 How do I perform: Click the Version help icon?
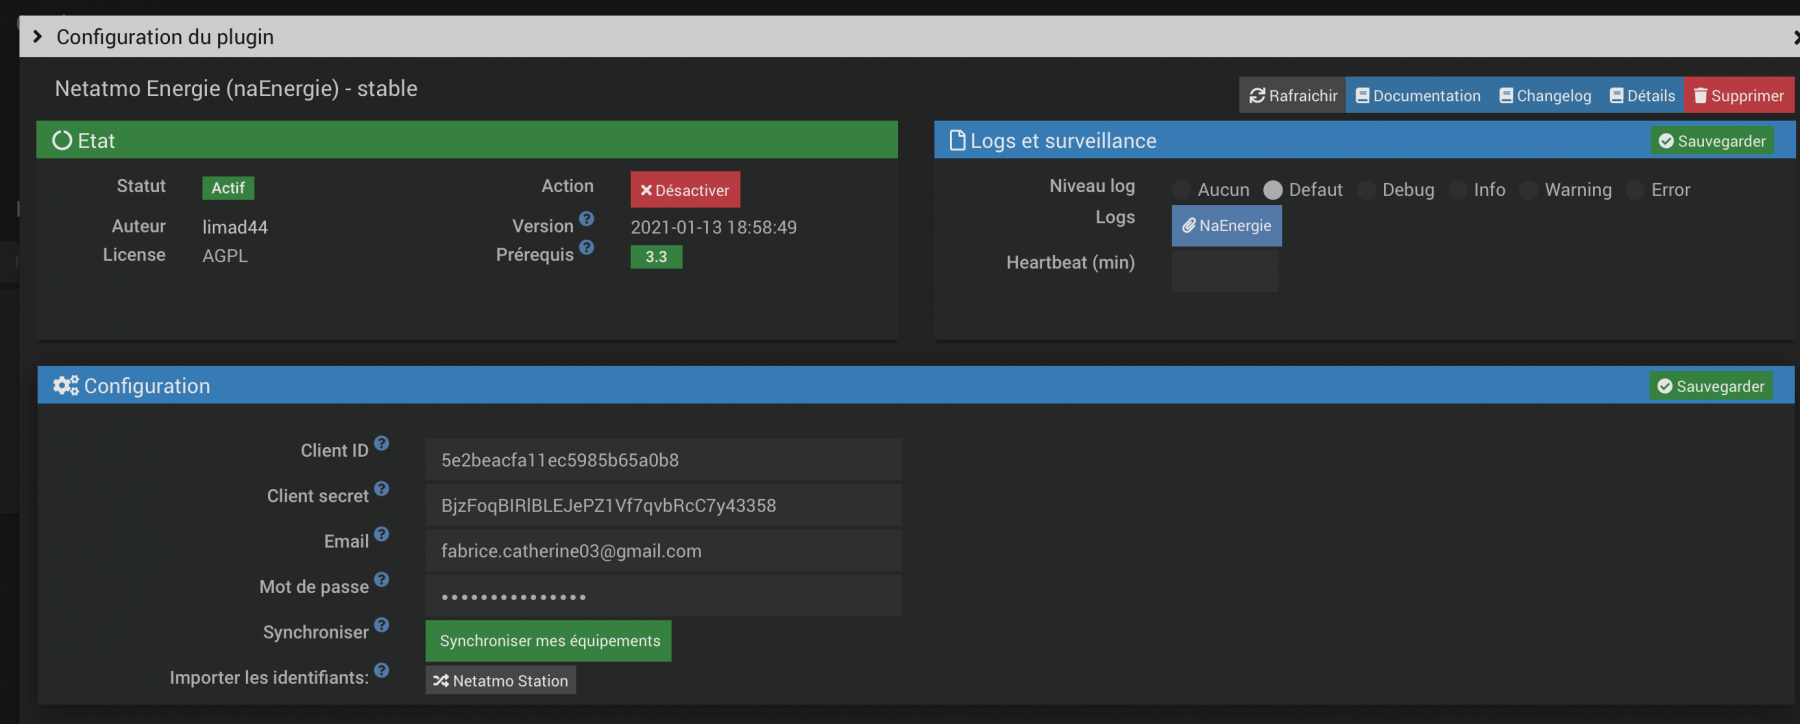click(x=587, y=219)
